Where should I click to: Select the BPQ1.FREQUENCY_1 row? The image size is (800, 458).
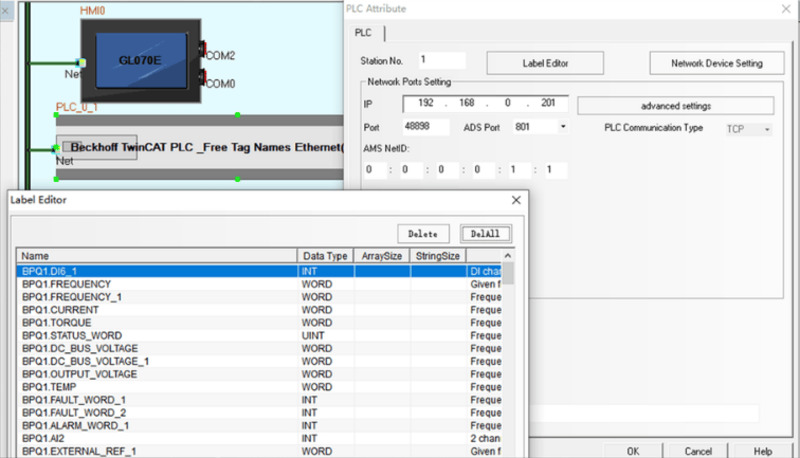(x=259, y=297)
